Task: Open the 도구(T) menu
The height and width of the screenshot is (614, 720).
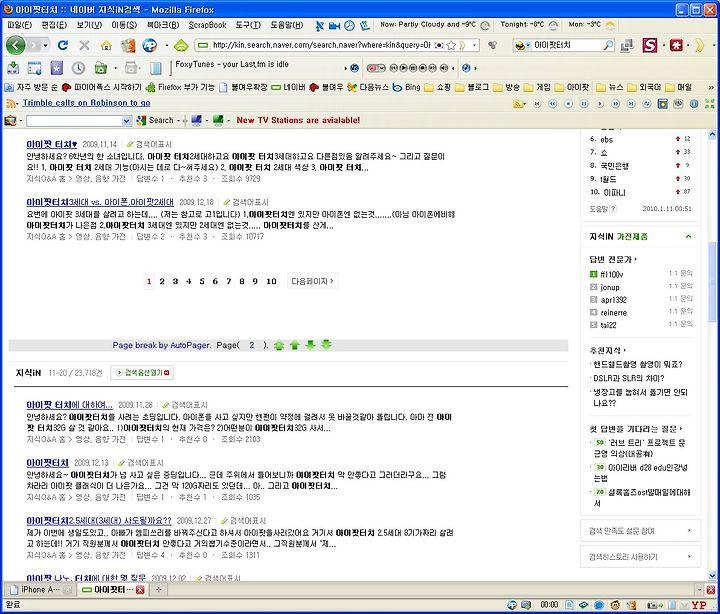Action: point(248,25)
